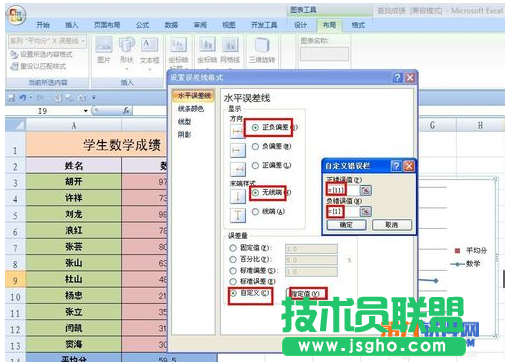Click cell containing 杜山
This screenshot has height=362, width=509.
coord(74,279)
